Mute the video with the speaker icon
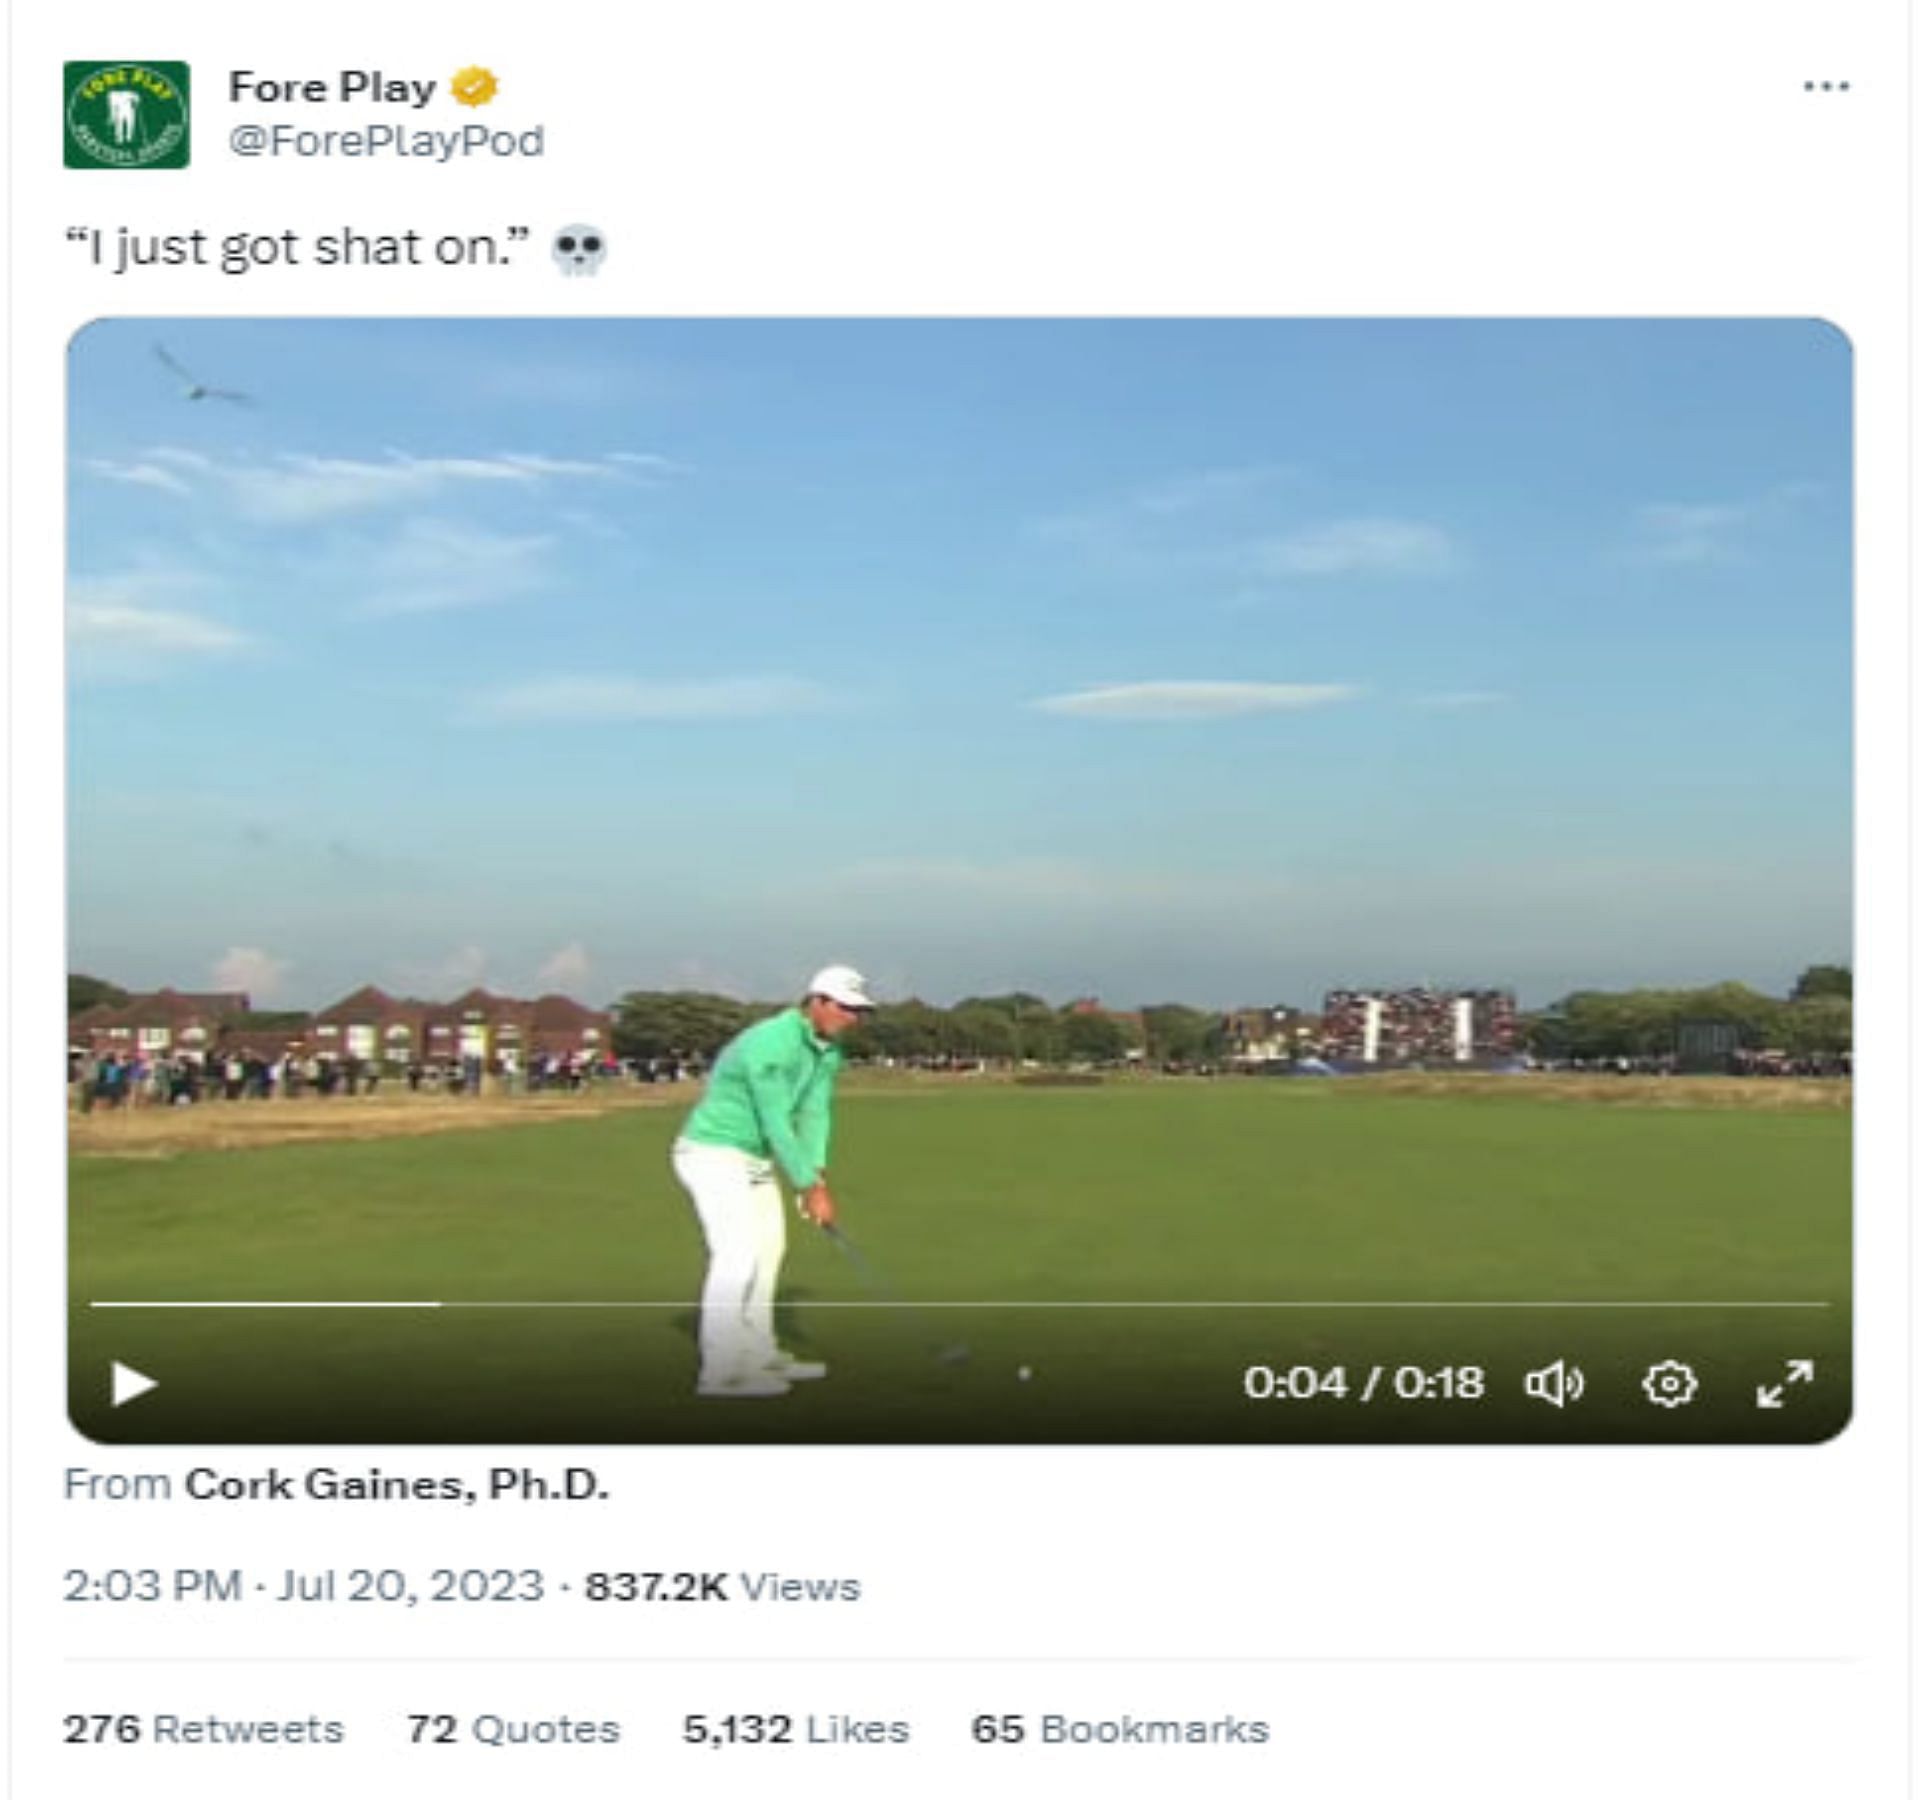 tap(1554, 1385)
